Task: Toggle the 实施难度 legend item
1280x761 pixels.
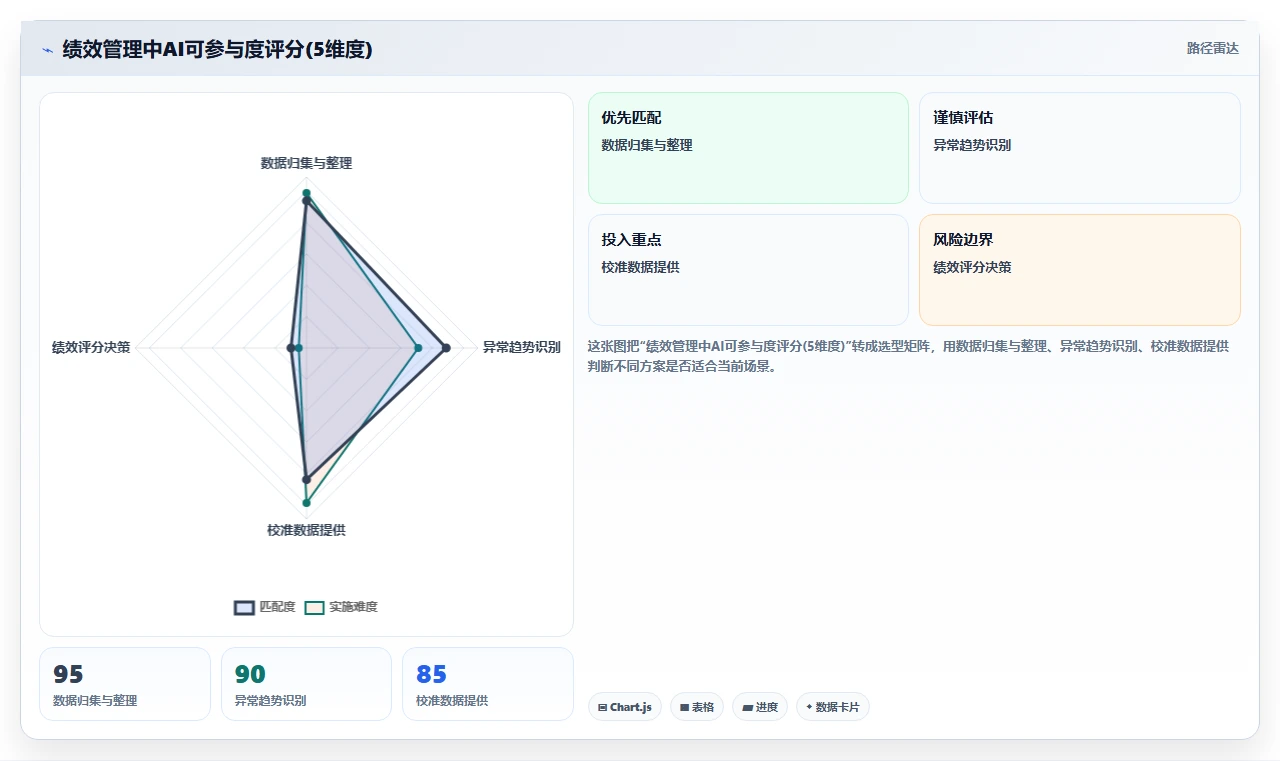Action: [341, 607]
